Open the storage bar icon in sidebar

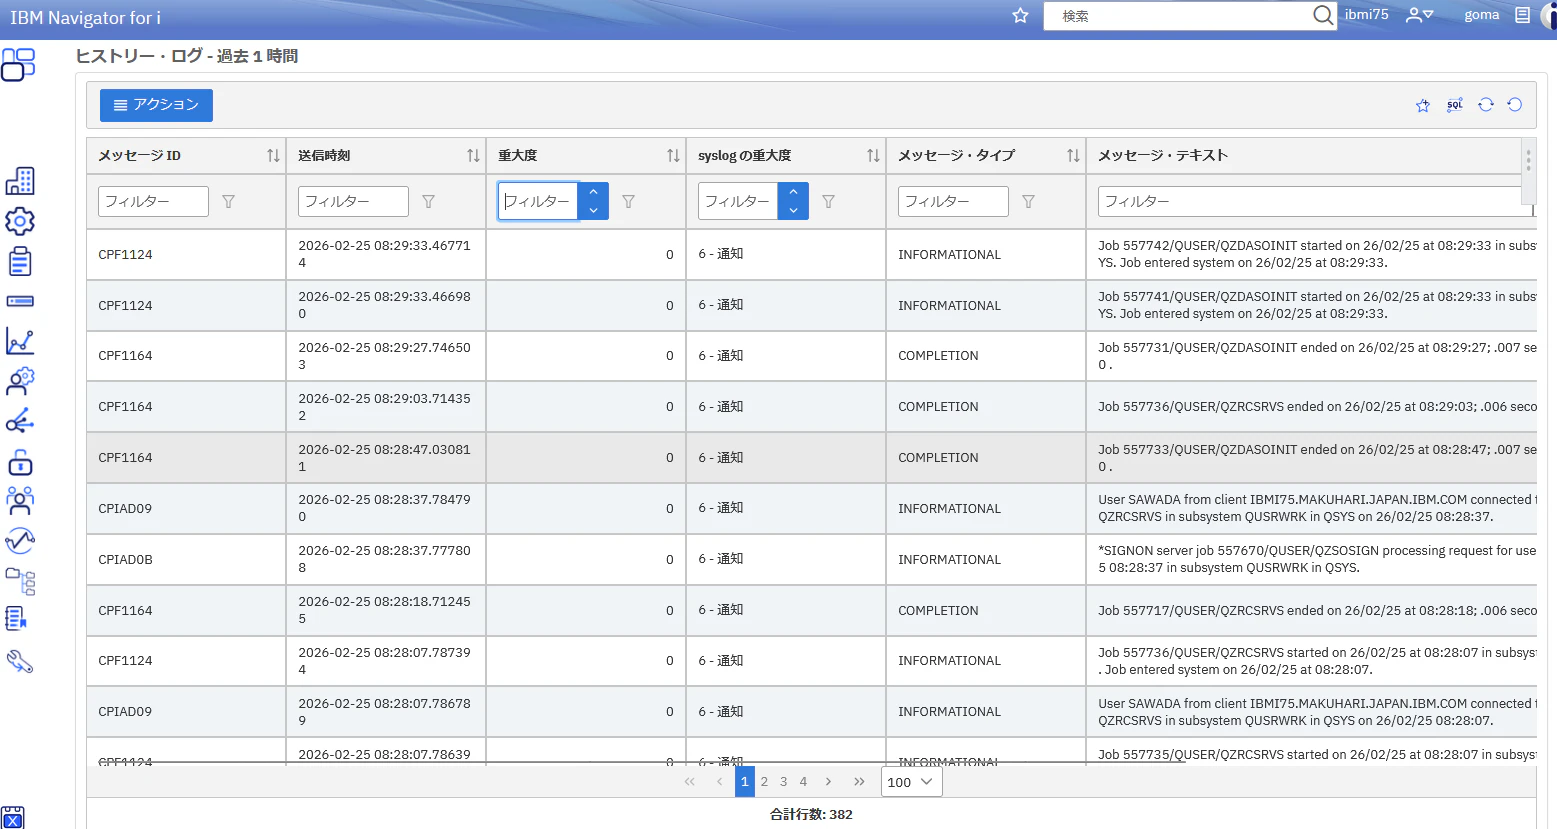[20, 301]
